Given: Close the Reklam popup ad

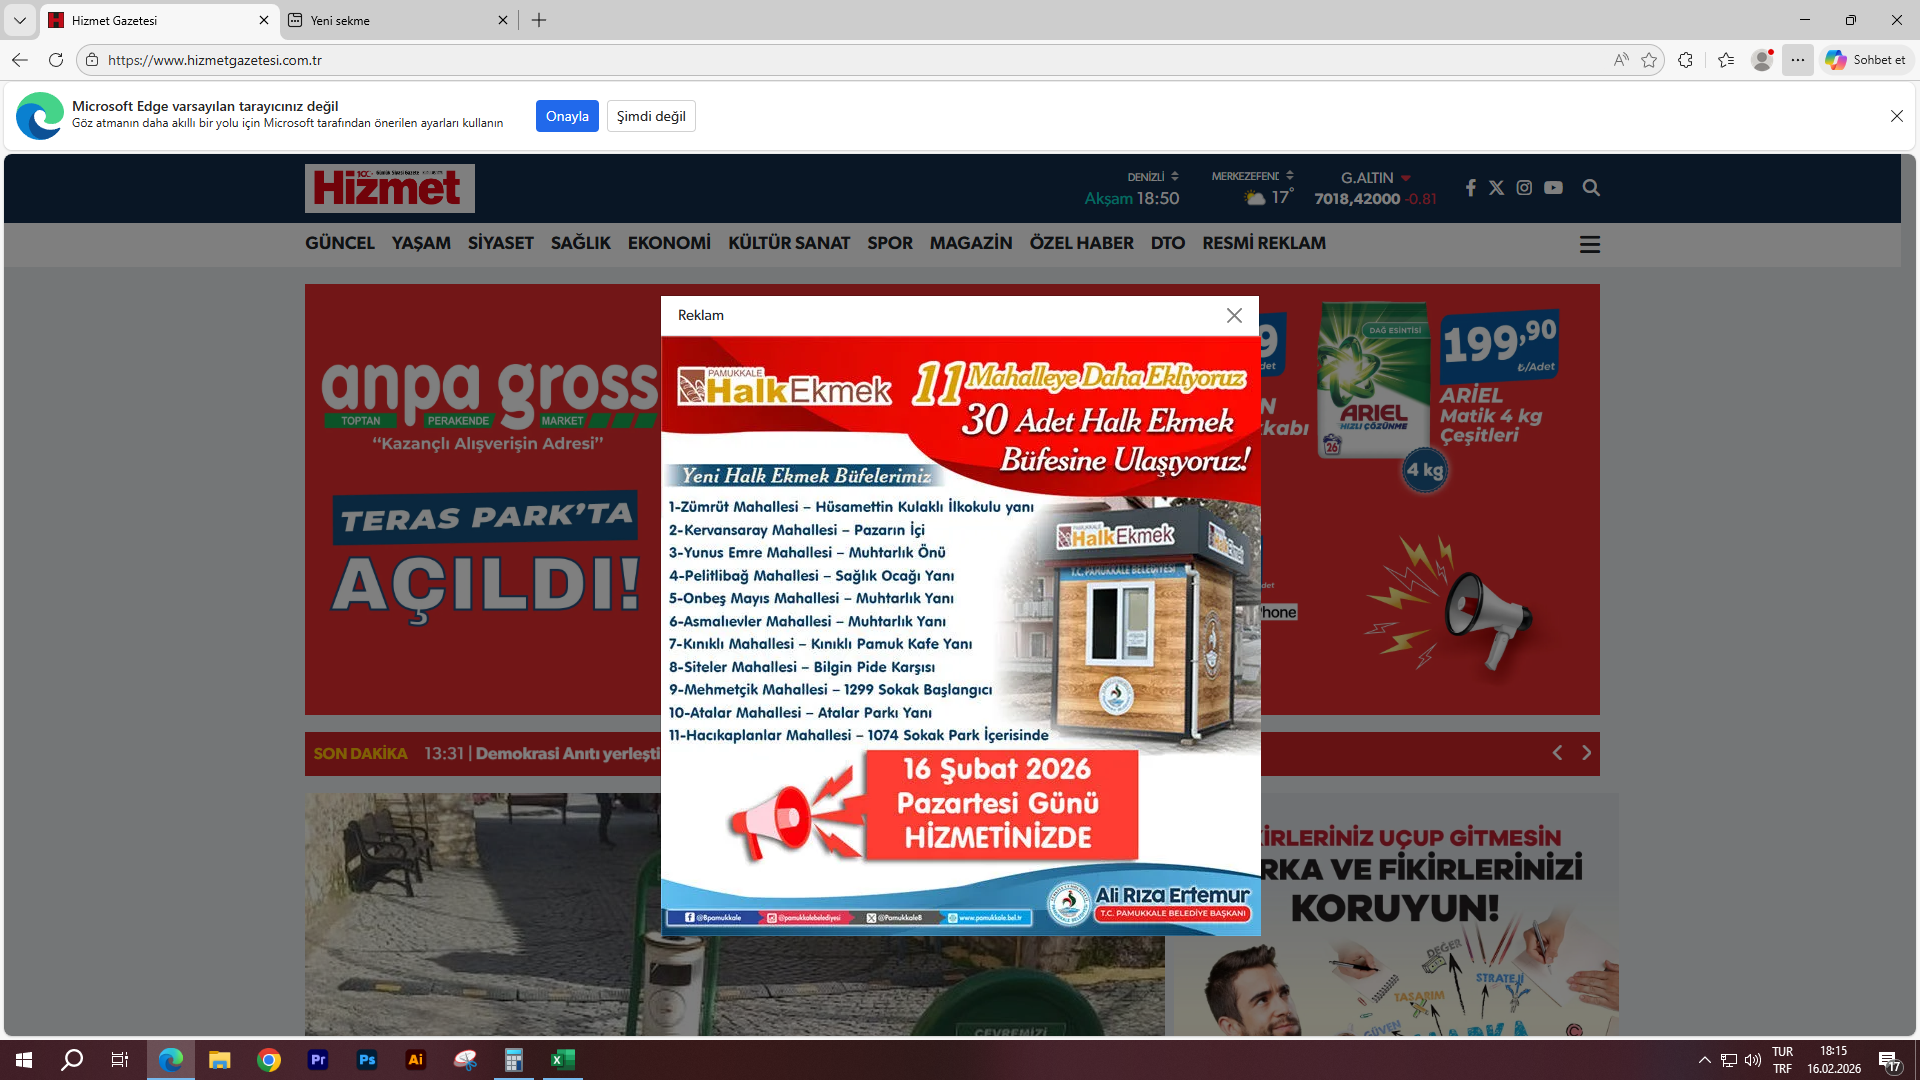Looking at the screenshot, I should point(1234,315).
